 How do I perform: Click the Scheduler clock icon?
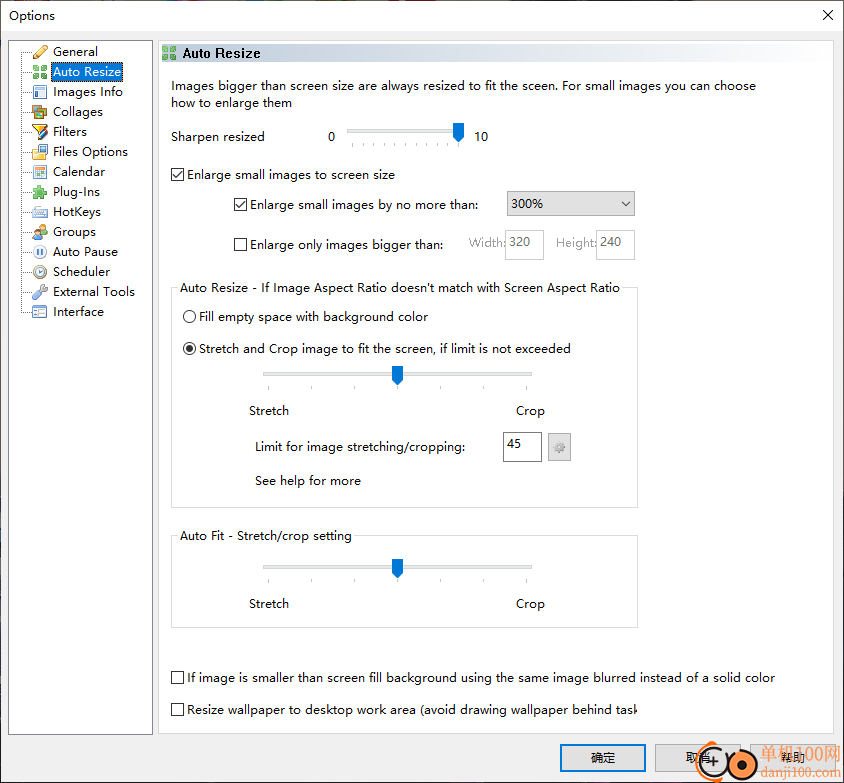(x=40, y=272)
